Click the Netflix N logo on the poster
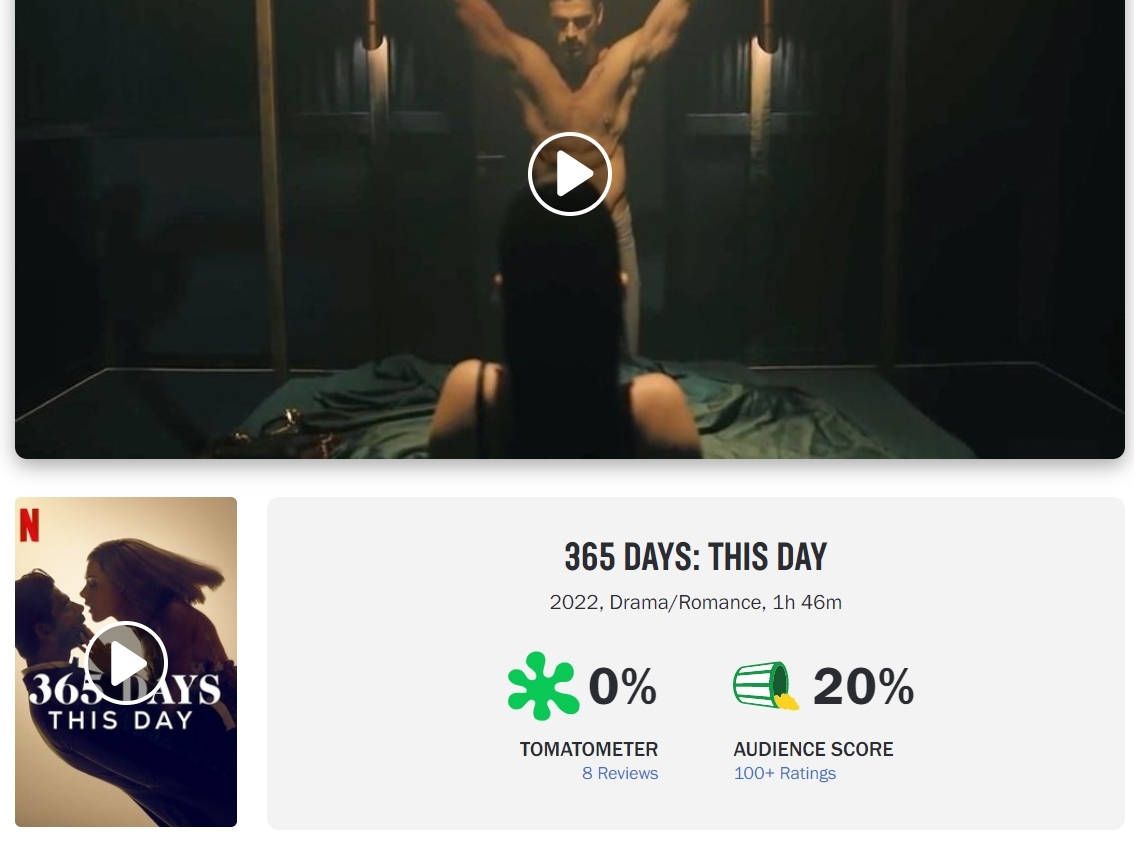 [29, 525]
